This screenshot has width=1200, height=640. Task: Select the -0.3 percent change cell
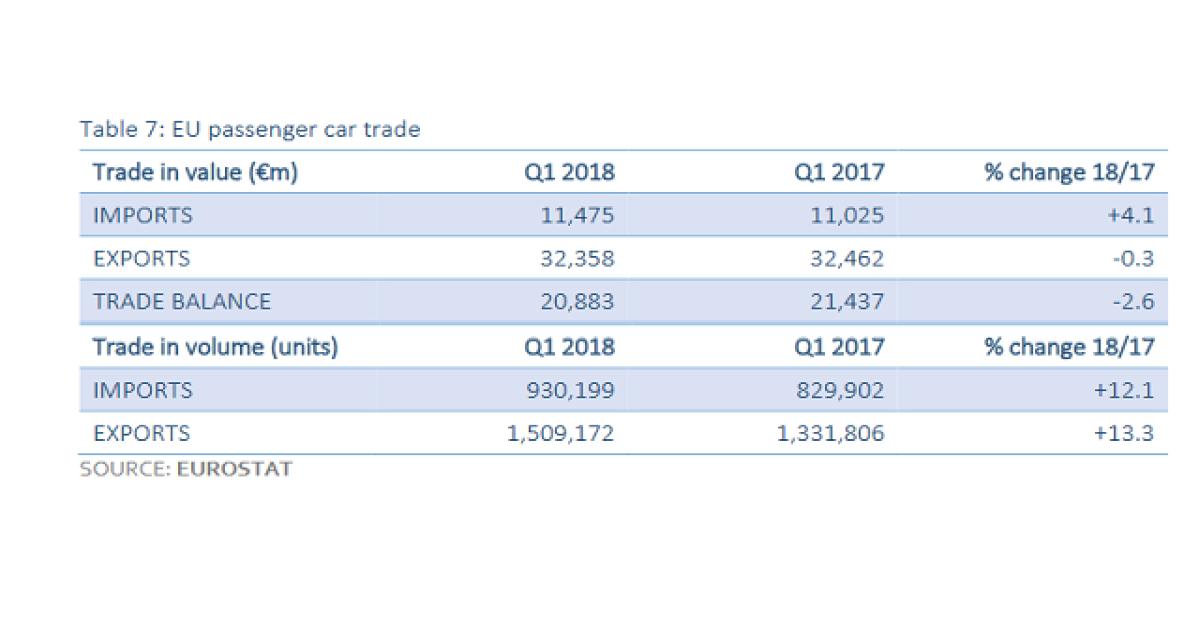pos(1134,259)
